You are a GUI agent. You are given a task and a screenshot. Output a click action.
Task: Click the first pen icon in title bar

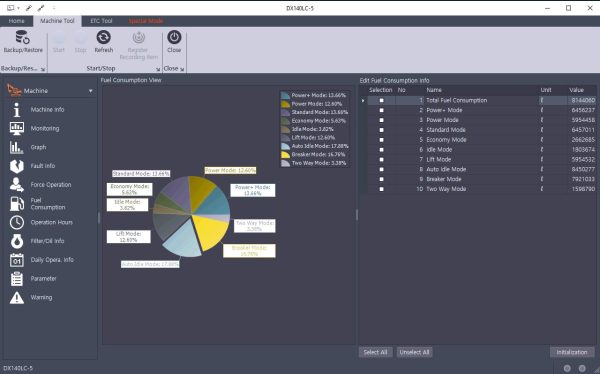pyautogui.click(x=29, y=8)
